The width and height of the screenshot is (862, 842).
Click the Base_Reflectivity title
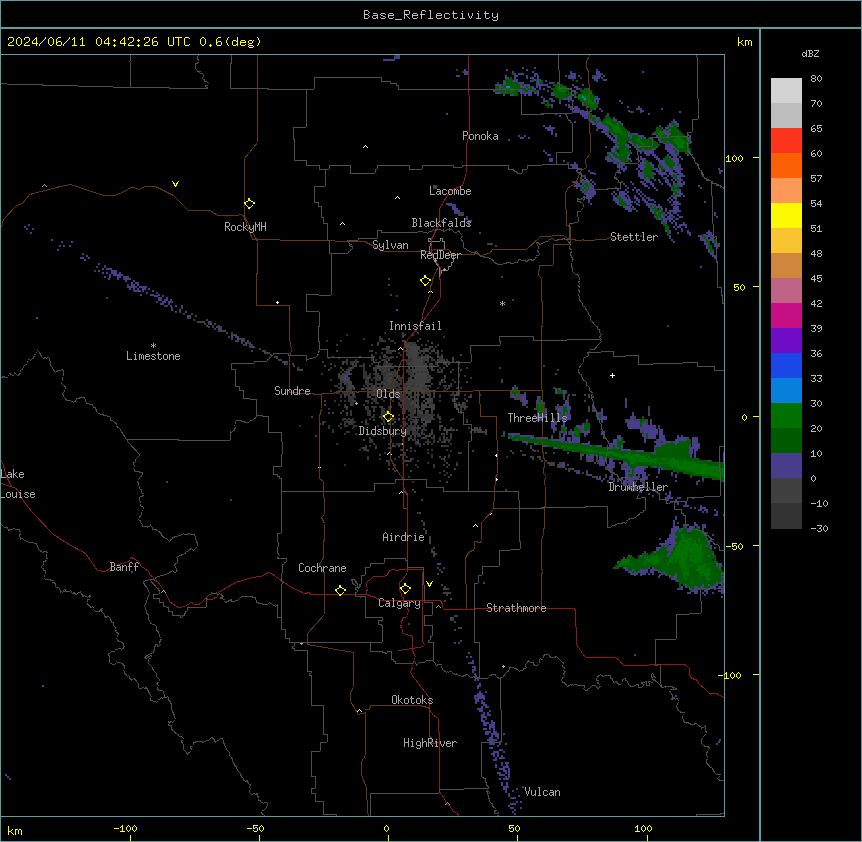(431, 15)
